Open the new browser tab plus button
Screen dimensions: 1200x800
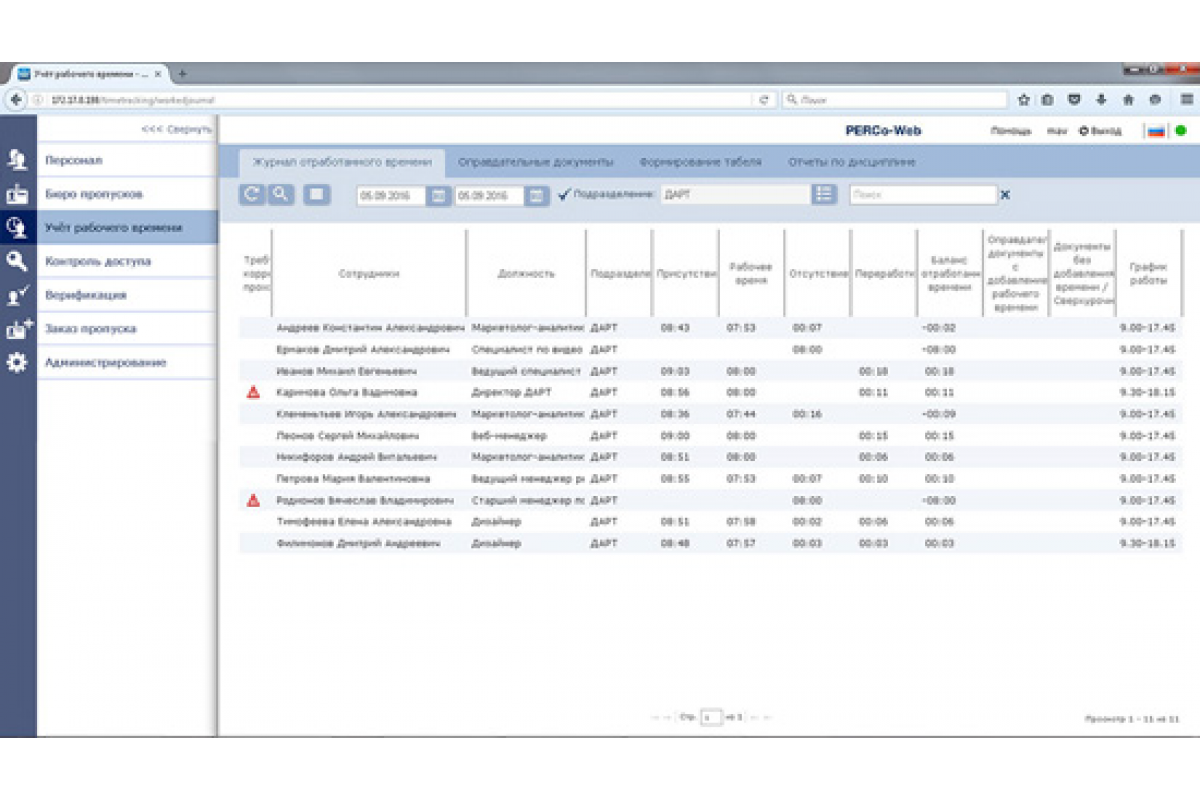(x=183, y=74)
